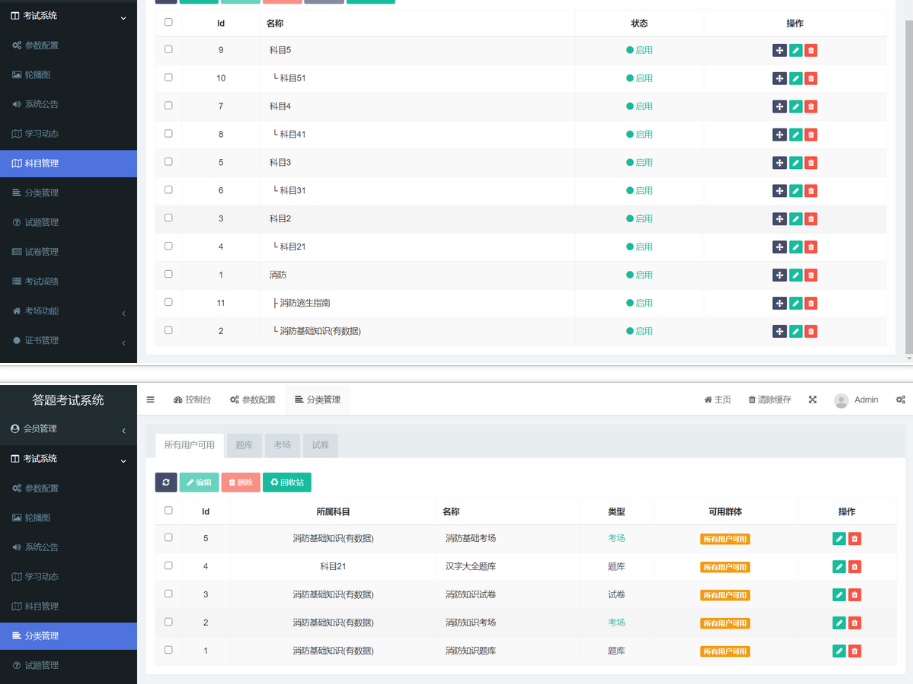
Task: Edit the 消防知识试卷 category row
Action: click(x=838, y=594)
